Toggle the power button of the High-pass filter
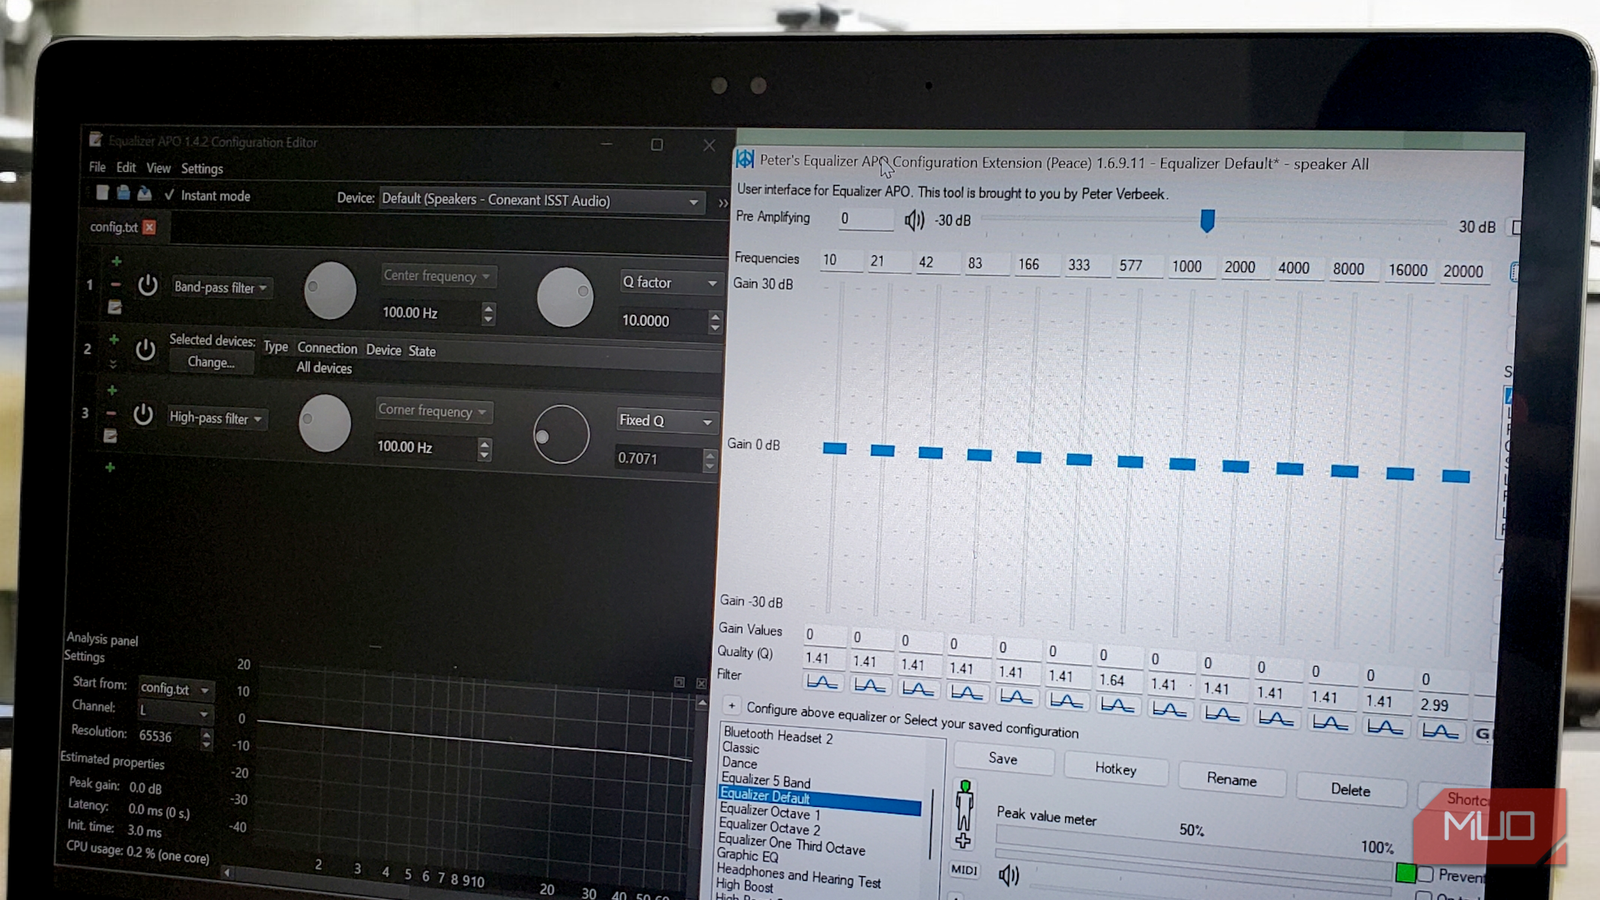The height and width of the screenshot is (900, 1600). click(x=143, y=417)
